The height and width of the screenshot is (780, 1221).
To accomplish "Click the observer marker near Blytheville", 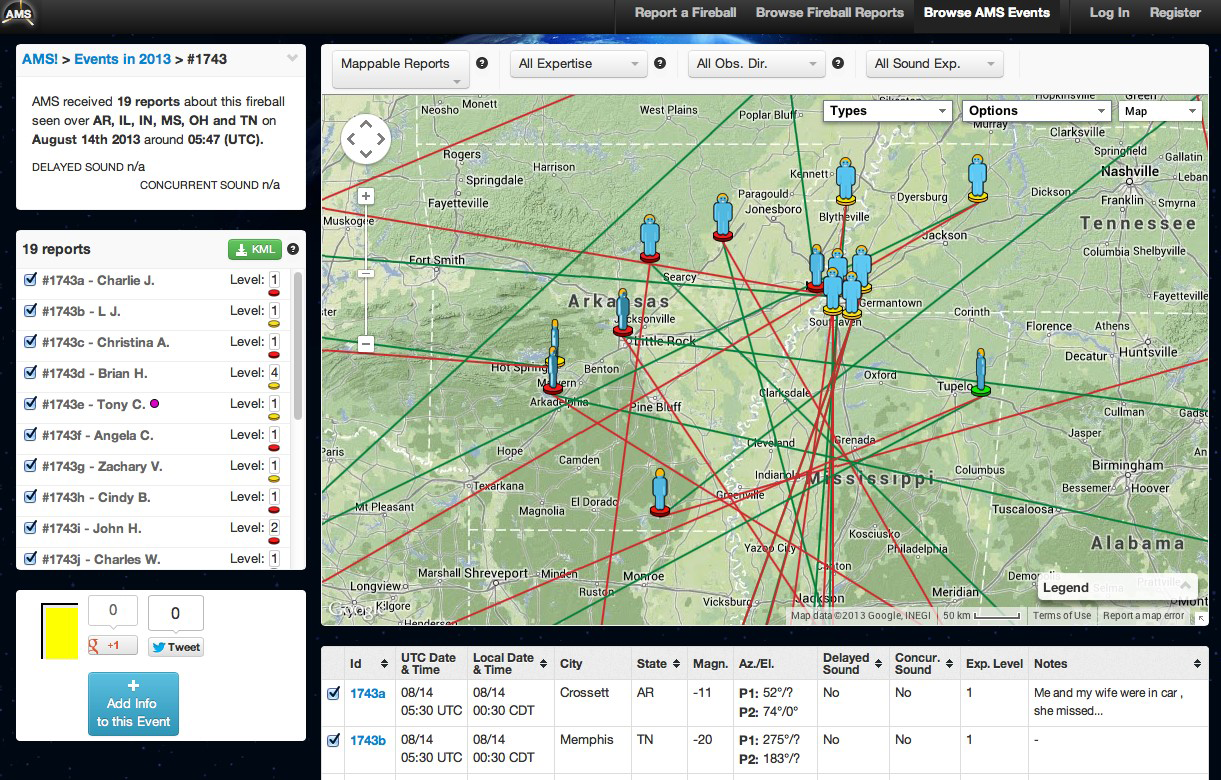I will click(x=846, y=182).
